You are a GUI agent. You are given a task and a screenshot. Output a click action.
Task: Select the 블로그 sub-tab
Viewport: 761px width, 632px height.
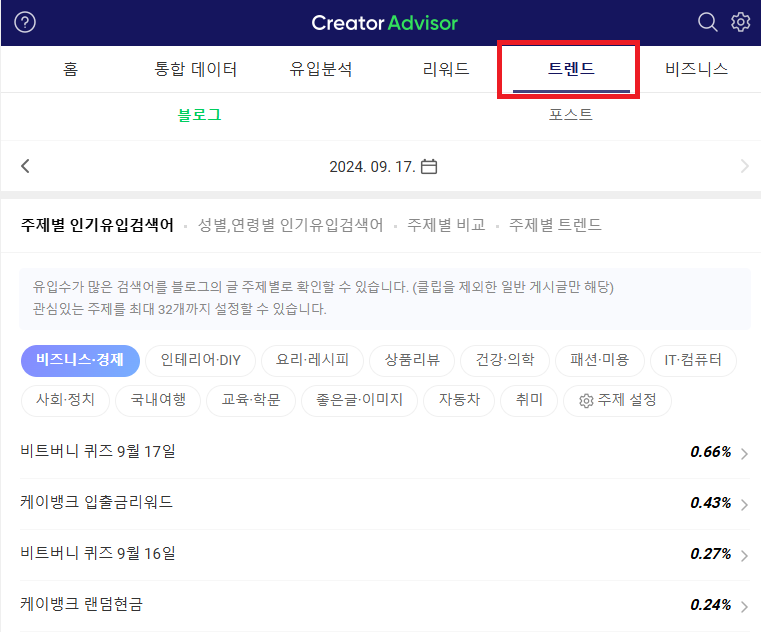[x=199, y=115]
